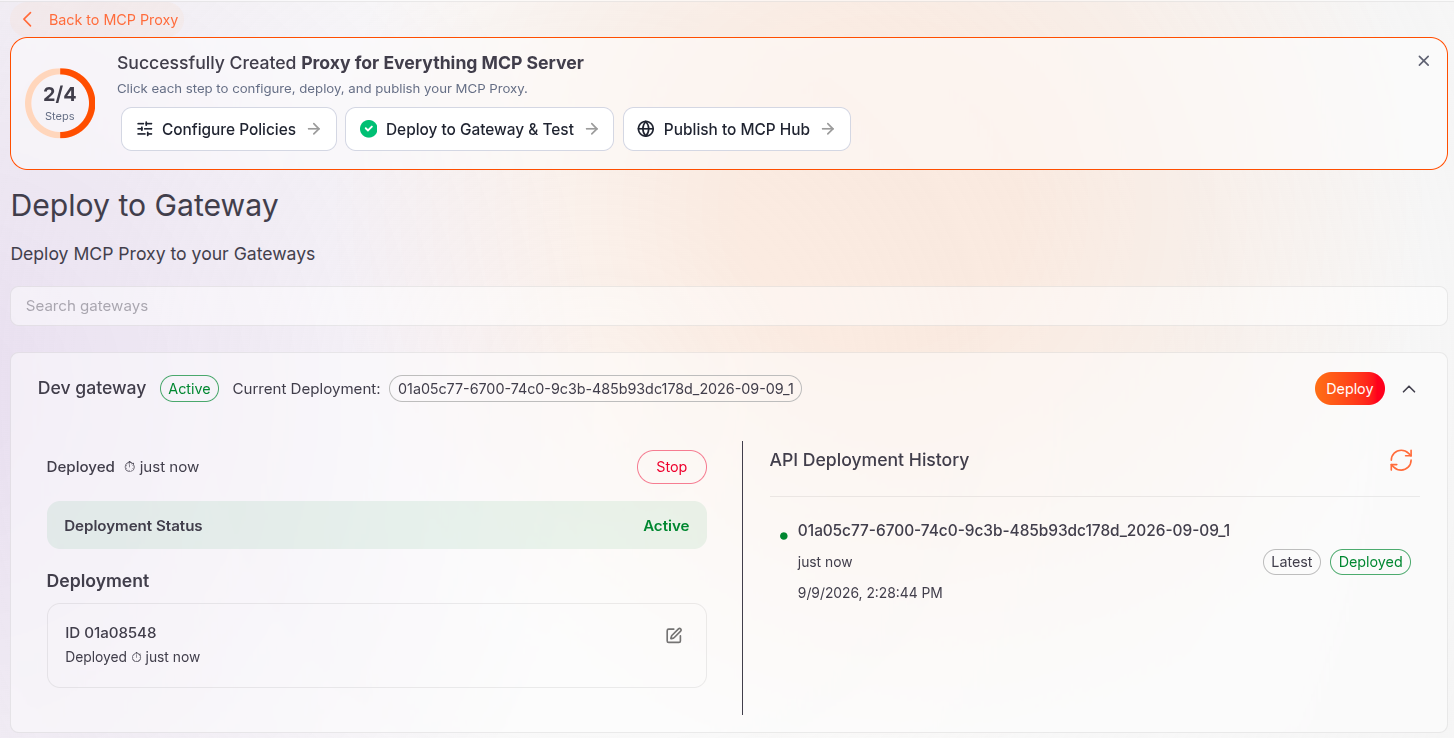Collapse the Dev gateway panel
The width and height of the screenshot is (1454, 738).
[1409, 389]
